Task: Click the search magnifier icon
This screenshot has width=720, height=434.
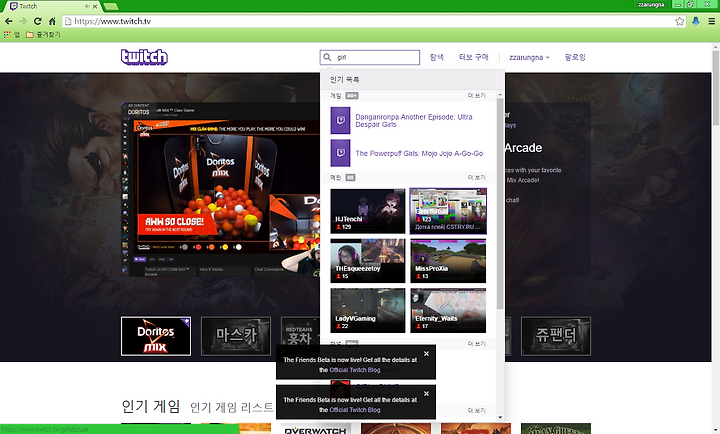Action: [x=327, y=57]
